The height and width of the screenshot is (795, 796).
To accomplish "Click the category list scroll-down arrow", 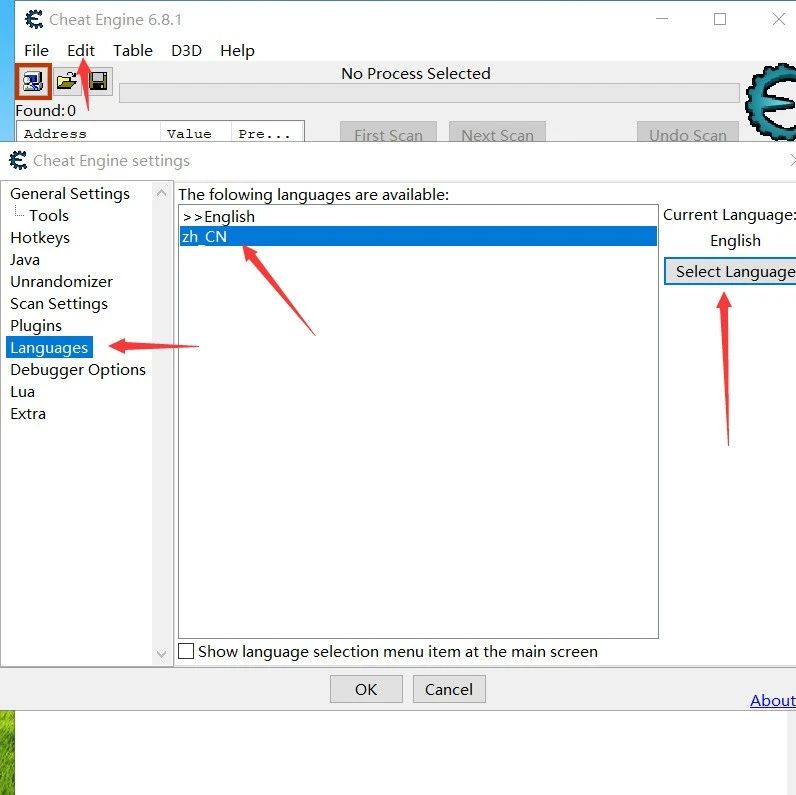I will coord(161,654).
